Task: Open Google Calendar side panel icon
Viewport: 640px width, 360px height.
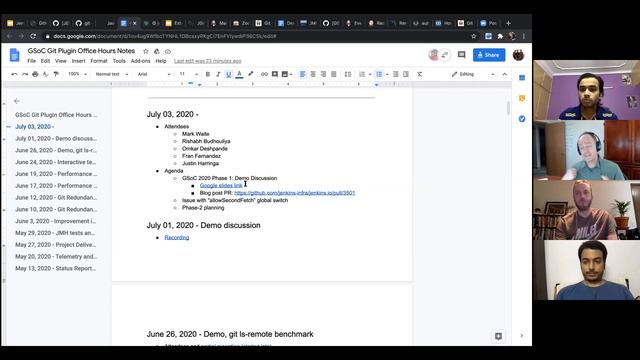Action: point(522,78)
